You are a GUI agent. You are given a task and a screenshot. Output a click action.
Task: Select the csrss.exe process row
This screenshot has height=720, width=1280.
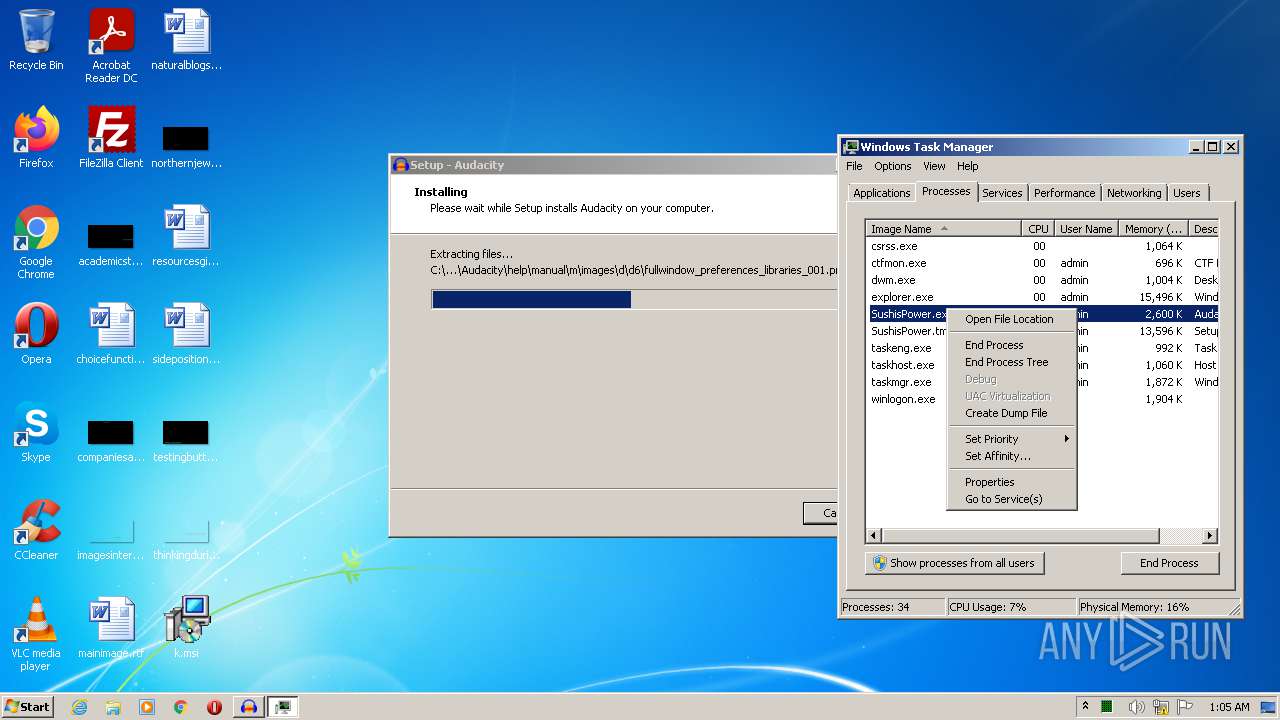pos(1041,246)
